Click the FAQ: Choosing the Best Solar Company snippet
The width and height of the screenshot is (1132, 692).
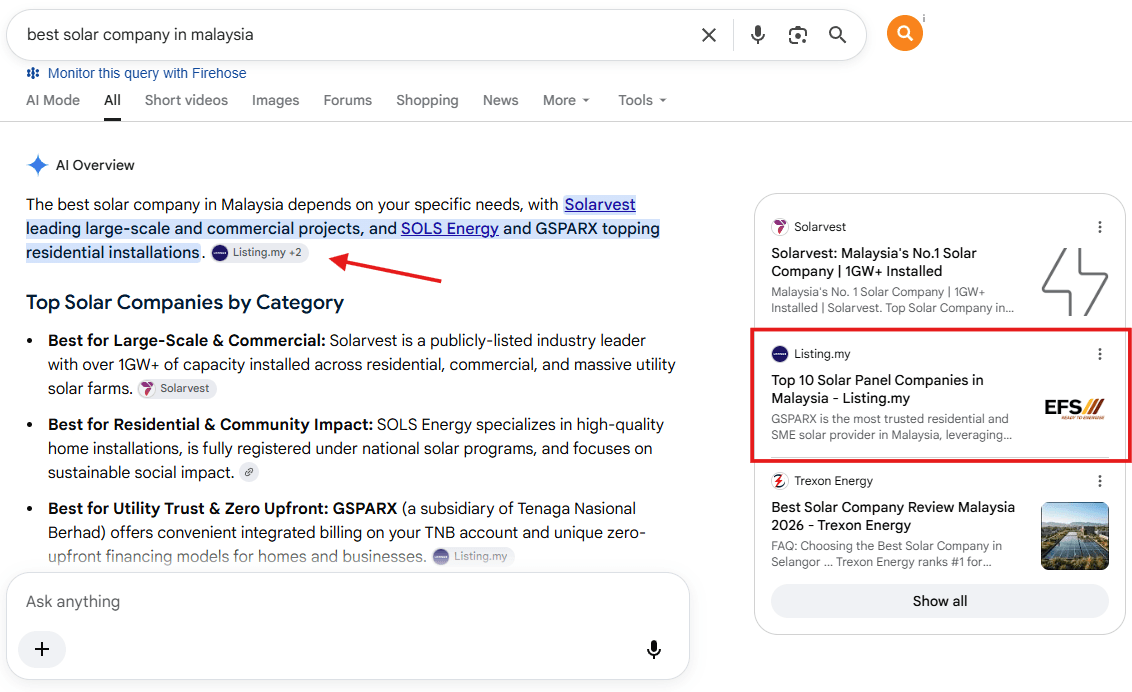coord(887,554)
